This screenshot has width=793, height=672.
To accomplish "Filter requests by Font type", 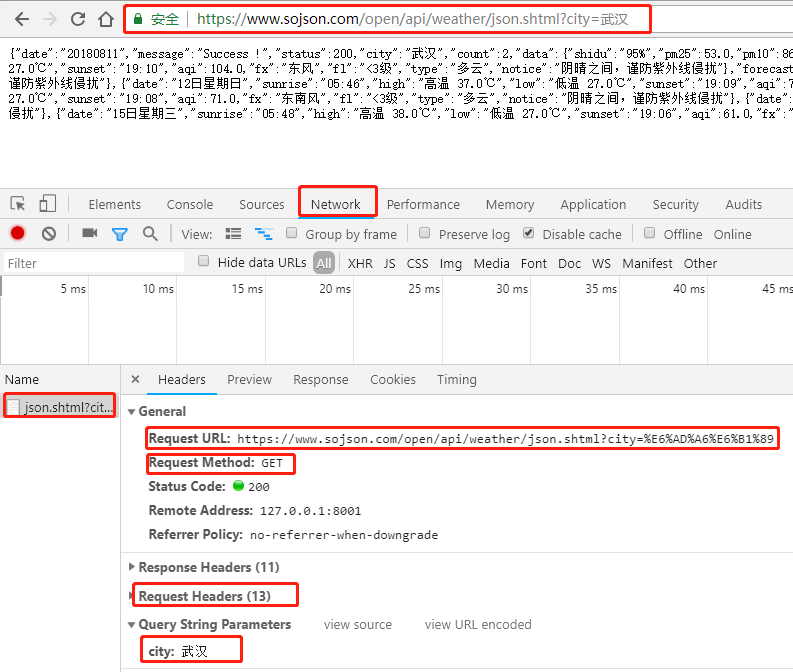I will 534,263.
